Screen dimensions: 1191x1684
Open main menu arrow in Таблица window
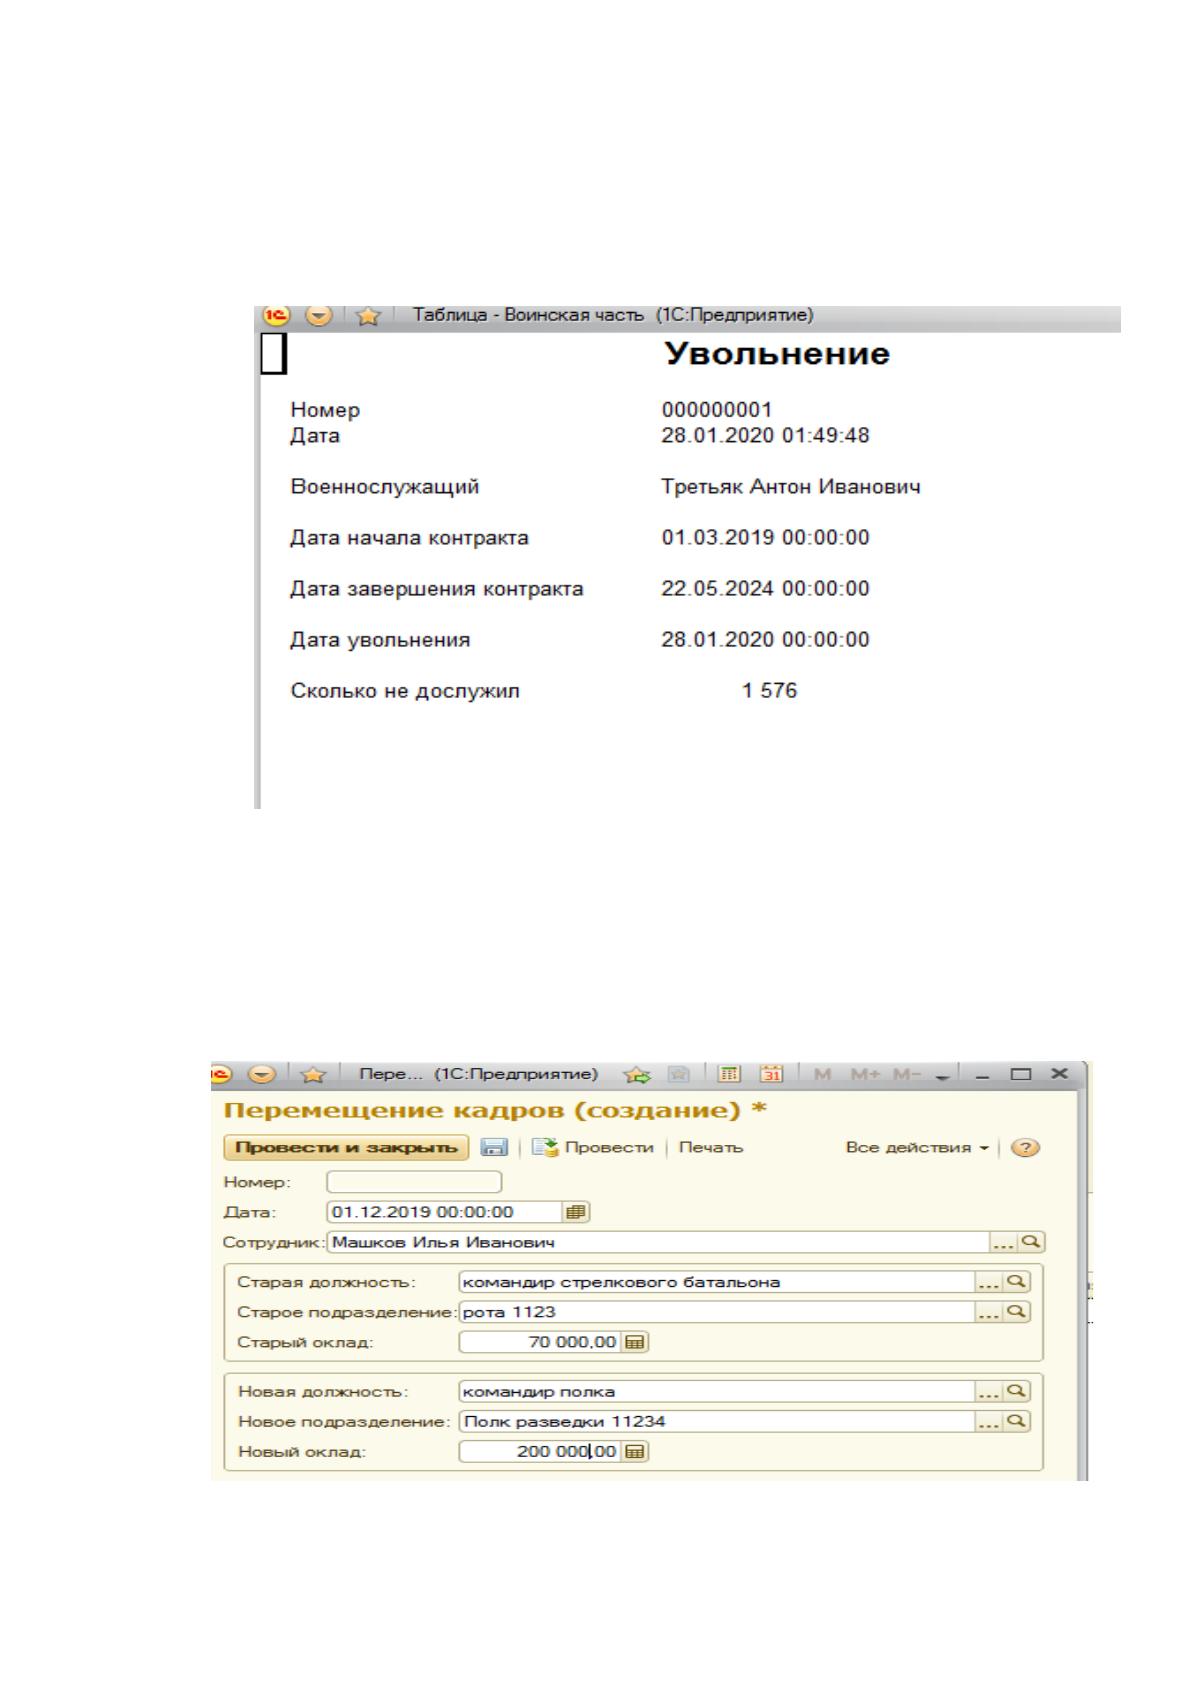point(319,316)
